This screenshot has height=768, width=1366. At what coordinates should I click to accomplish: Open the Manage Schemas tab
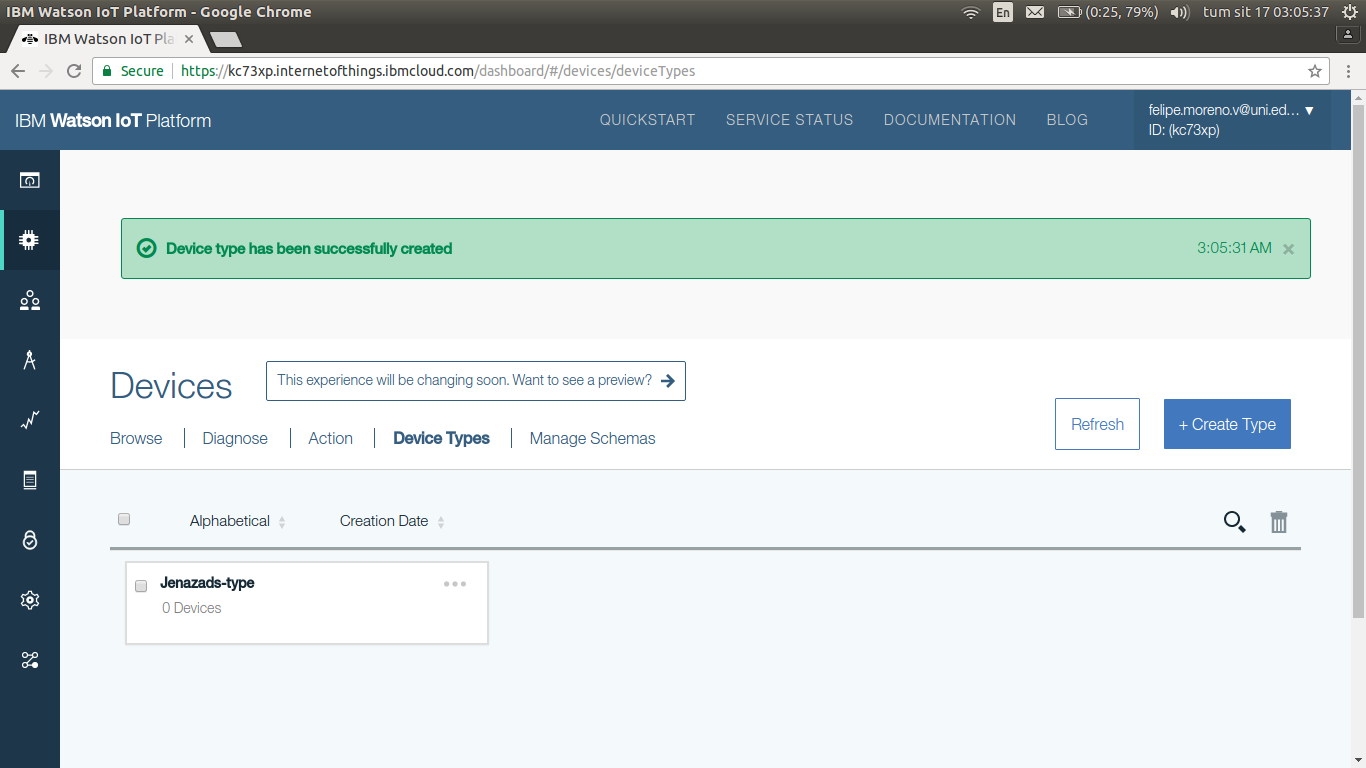[x=593, y=438]
